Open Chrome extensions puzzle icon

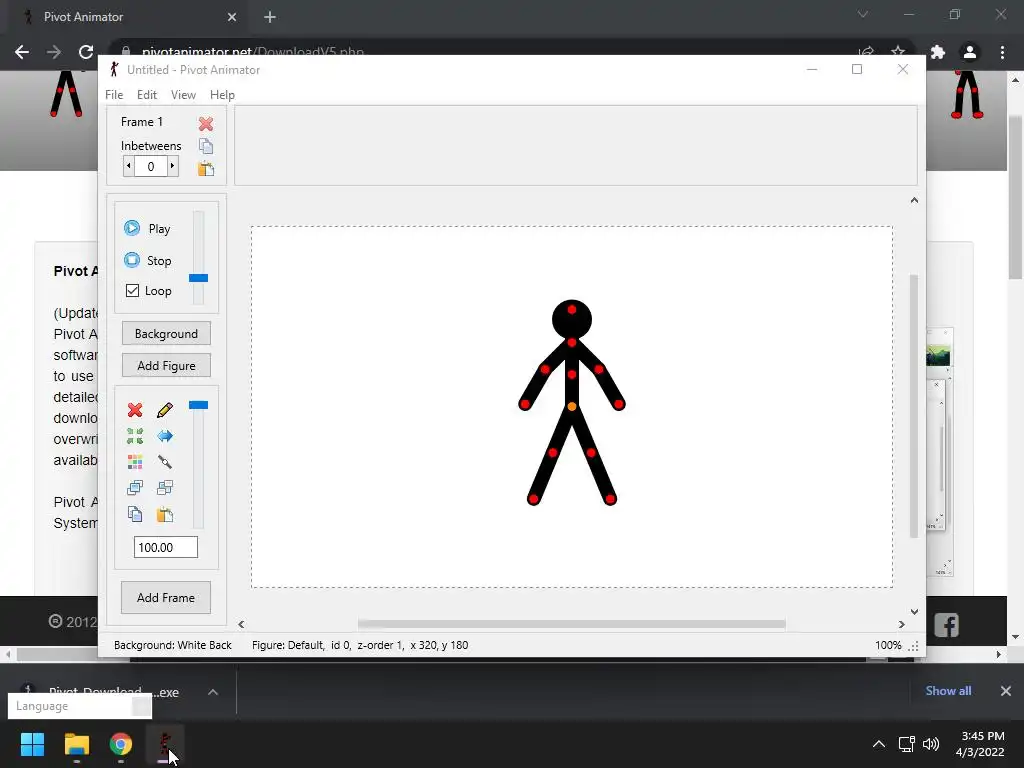pyautogui.click(x=938, y=52)
